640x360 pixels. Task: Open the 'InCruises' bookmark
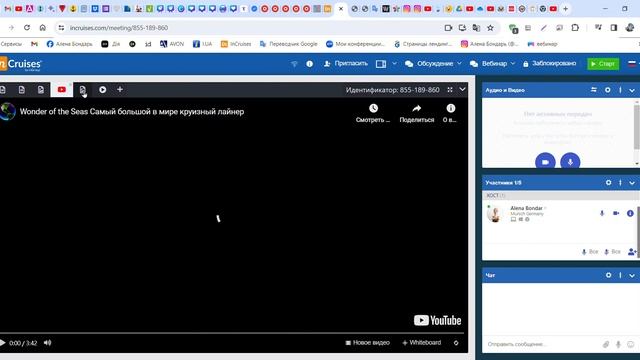236,44
